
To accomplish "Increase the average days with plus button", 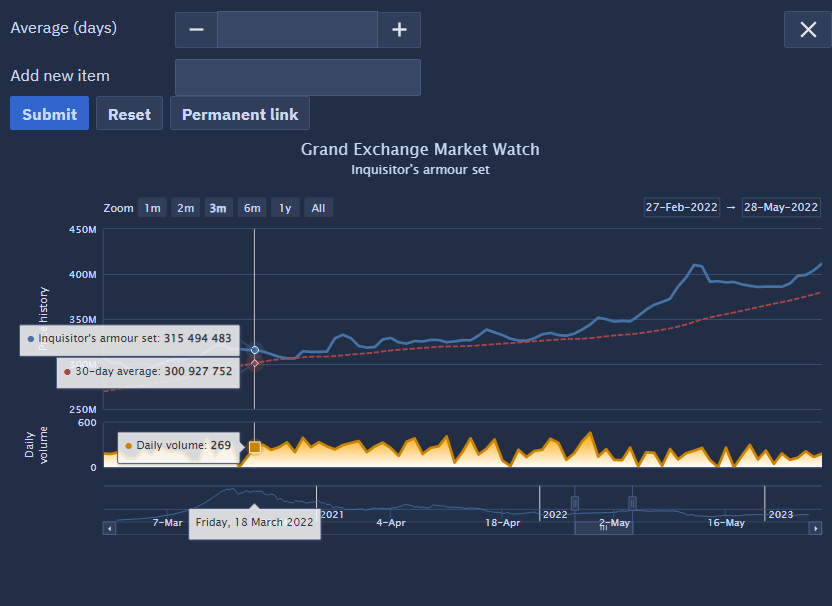I will [399, 30].
